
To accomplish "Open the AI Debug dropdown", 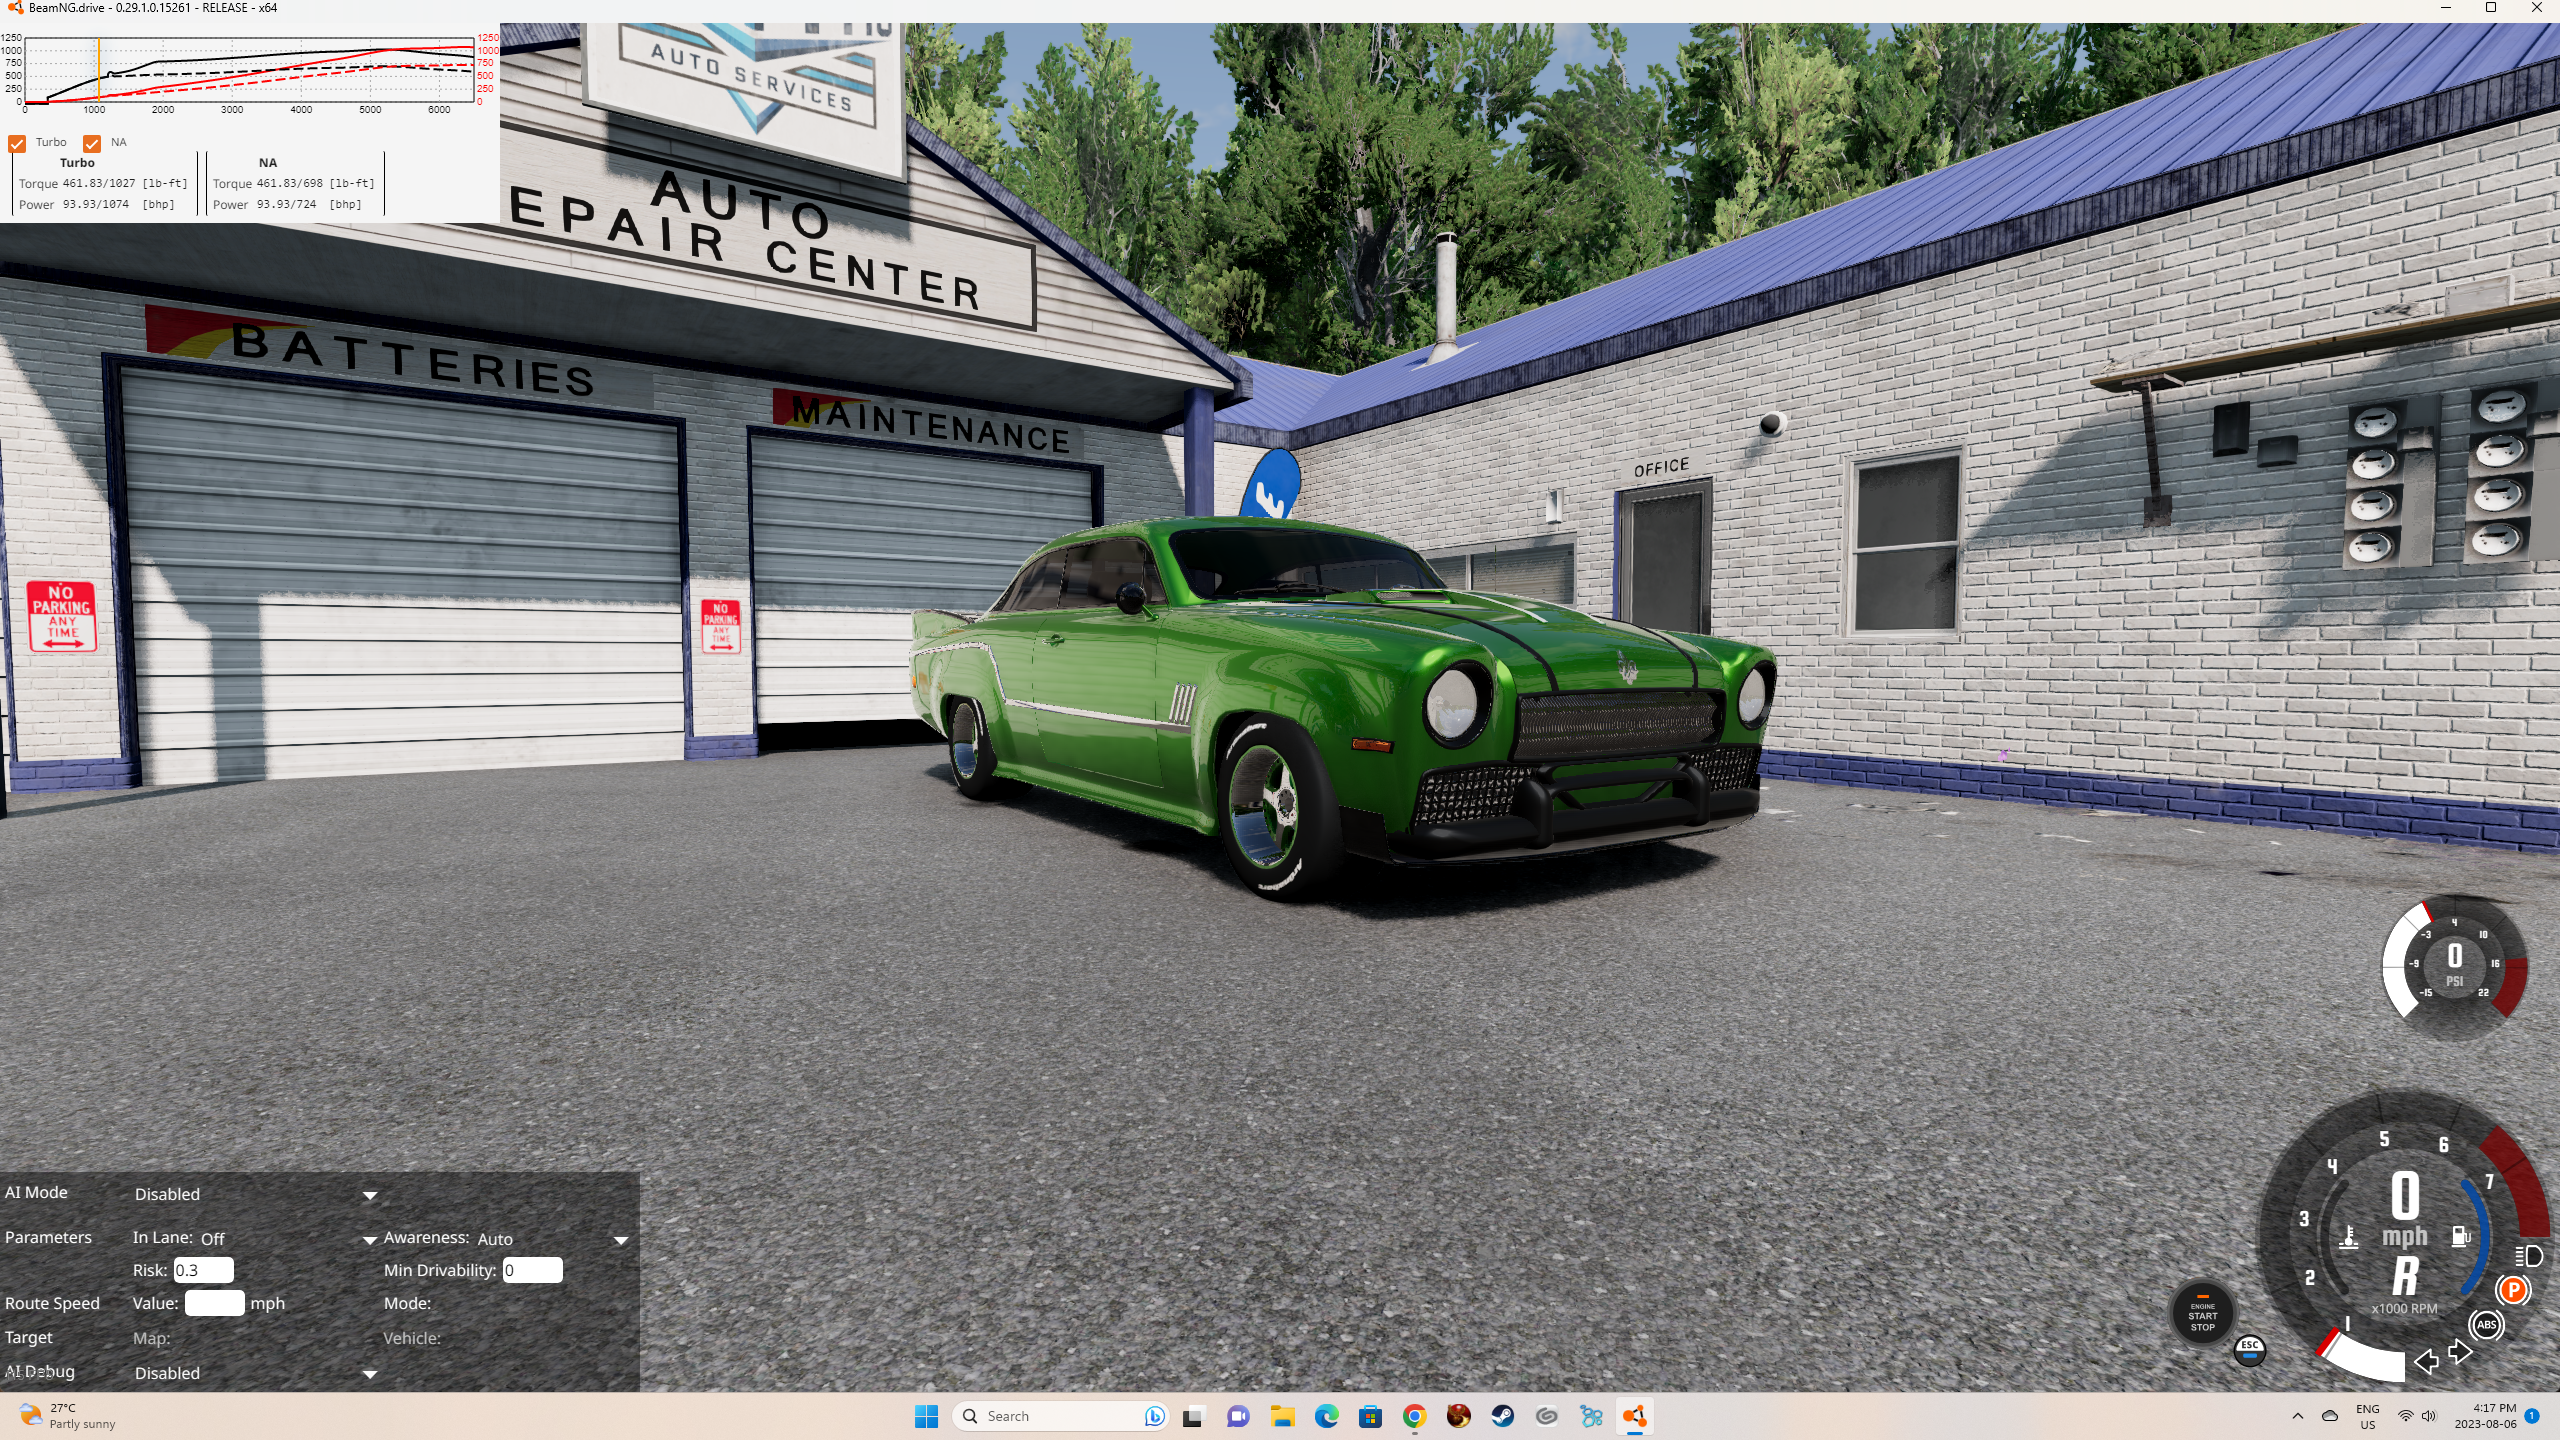I will 255,1373.
